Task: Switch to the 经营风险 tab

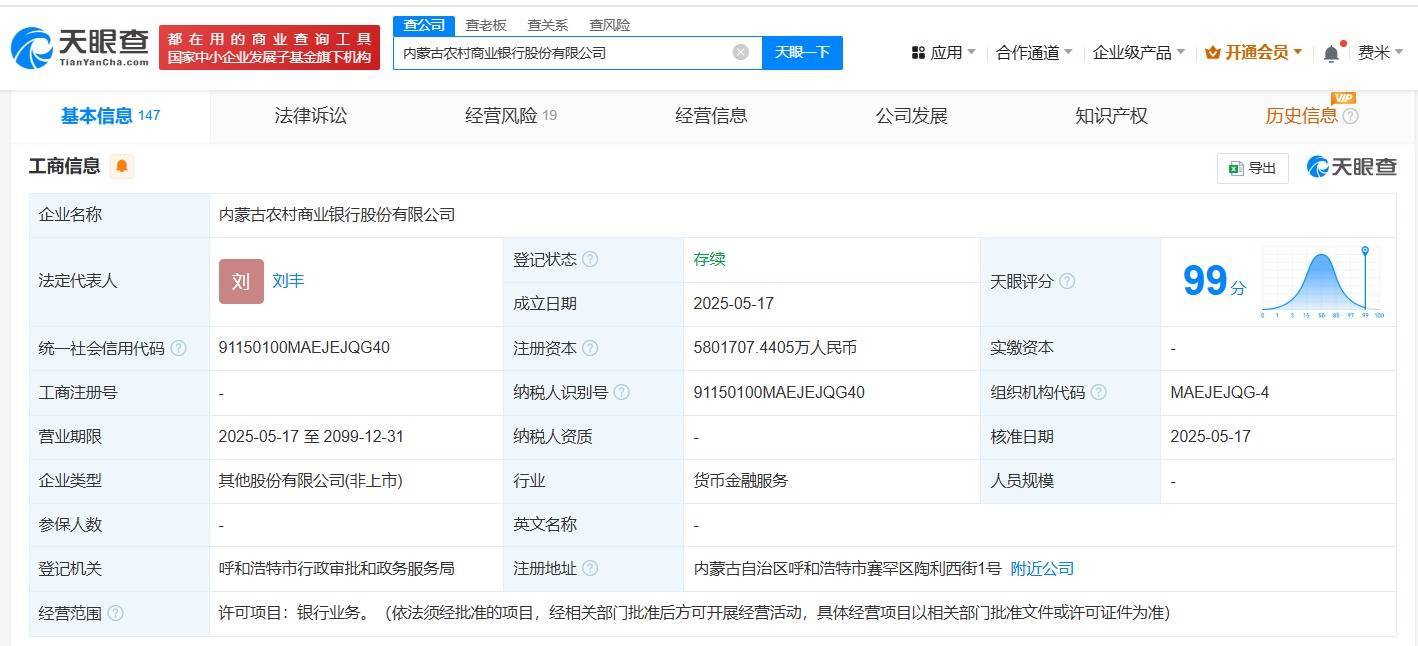Action: 511,116
